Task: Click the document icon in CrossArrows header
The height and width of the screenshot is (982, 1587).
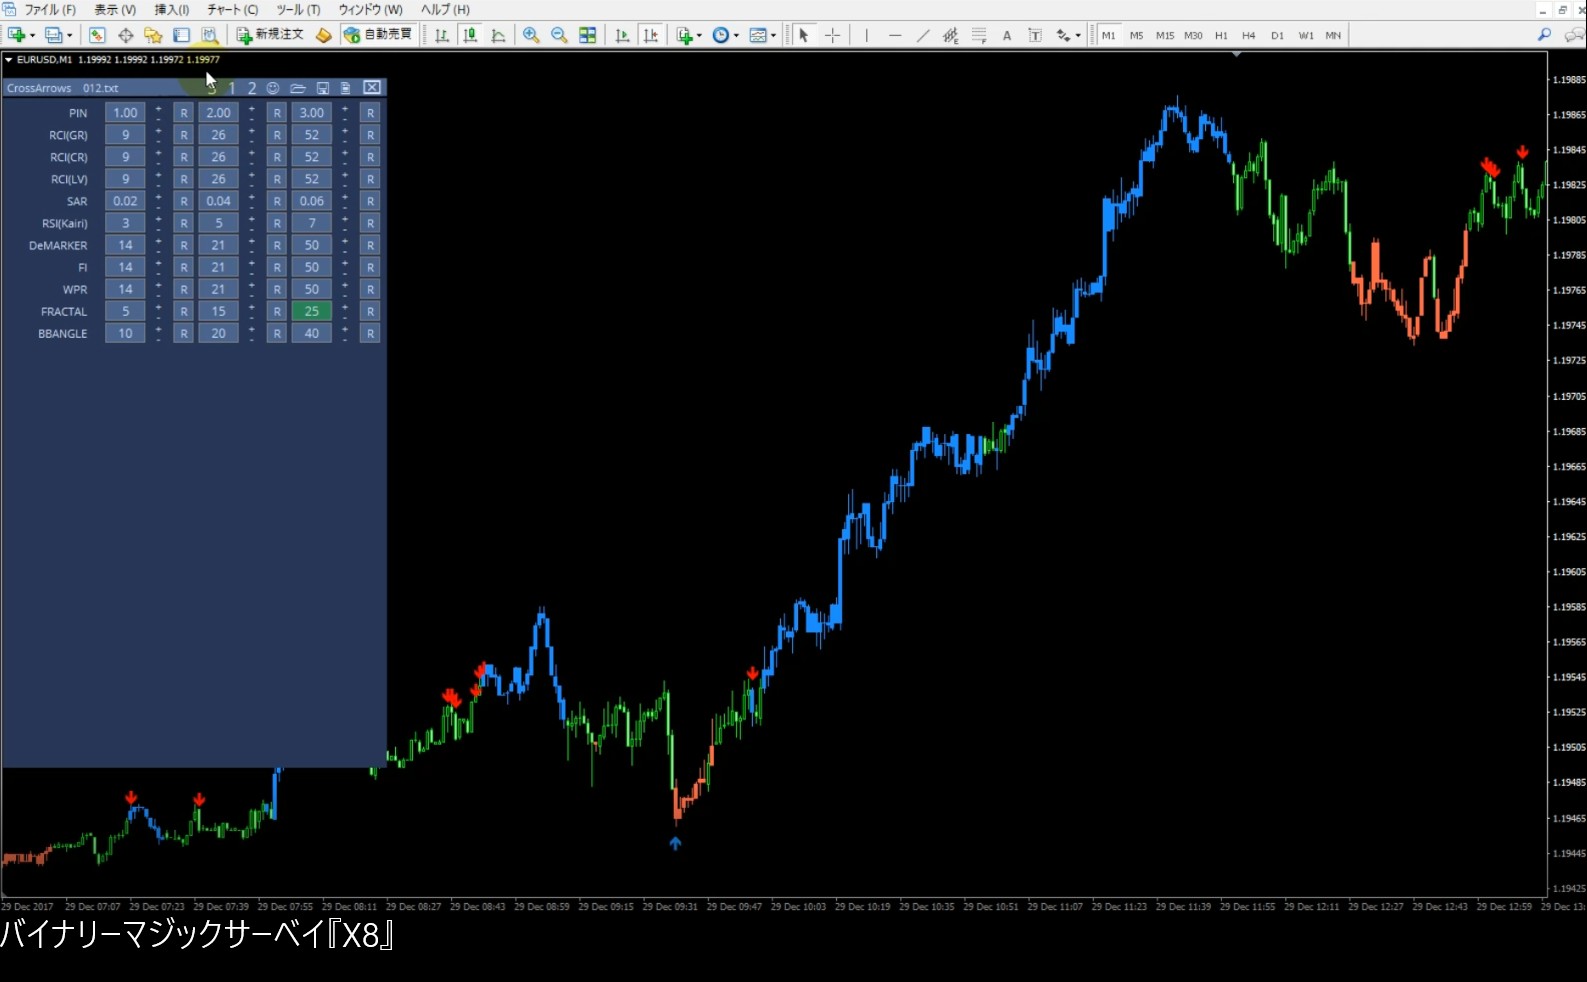Action: pos(345,88)
